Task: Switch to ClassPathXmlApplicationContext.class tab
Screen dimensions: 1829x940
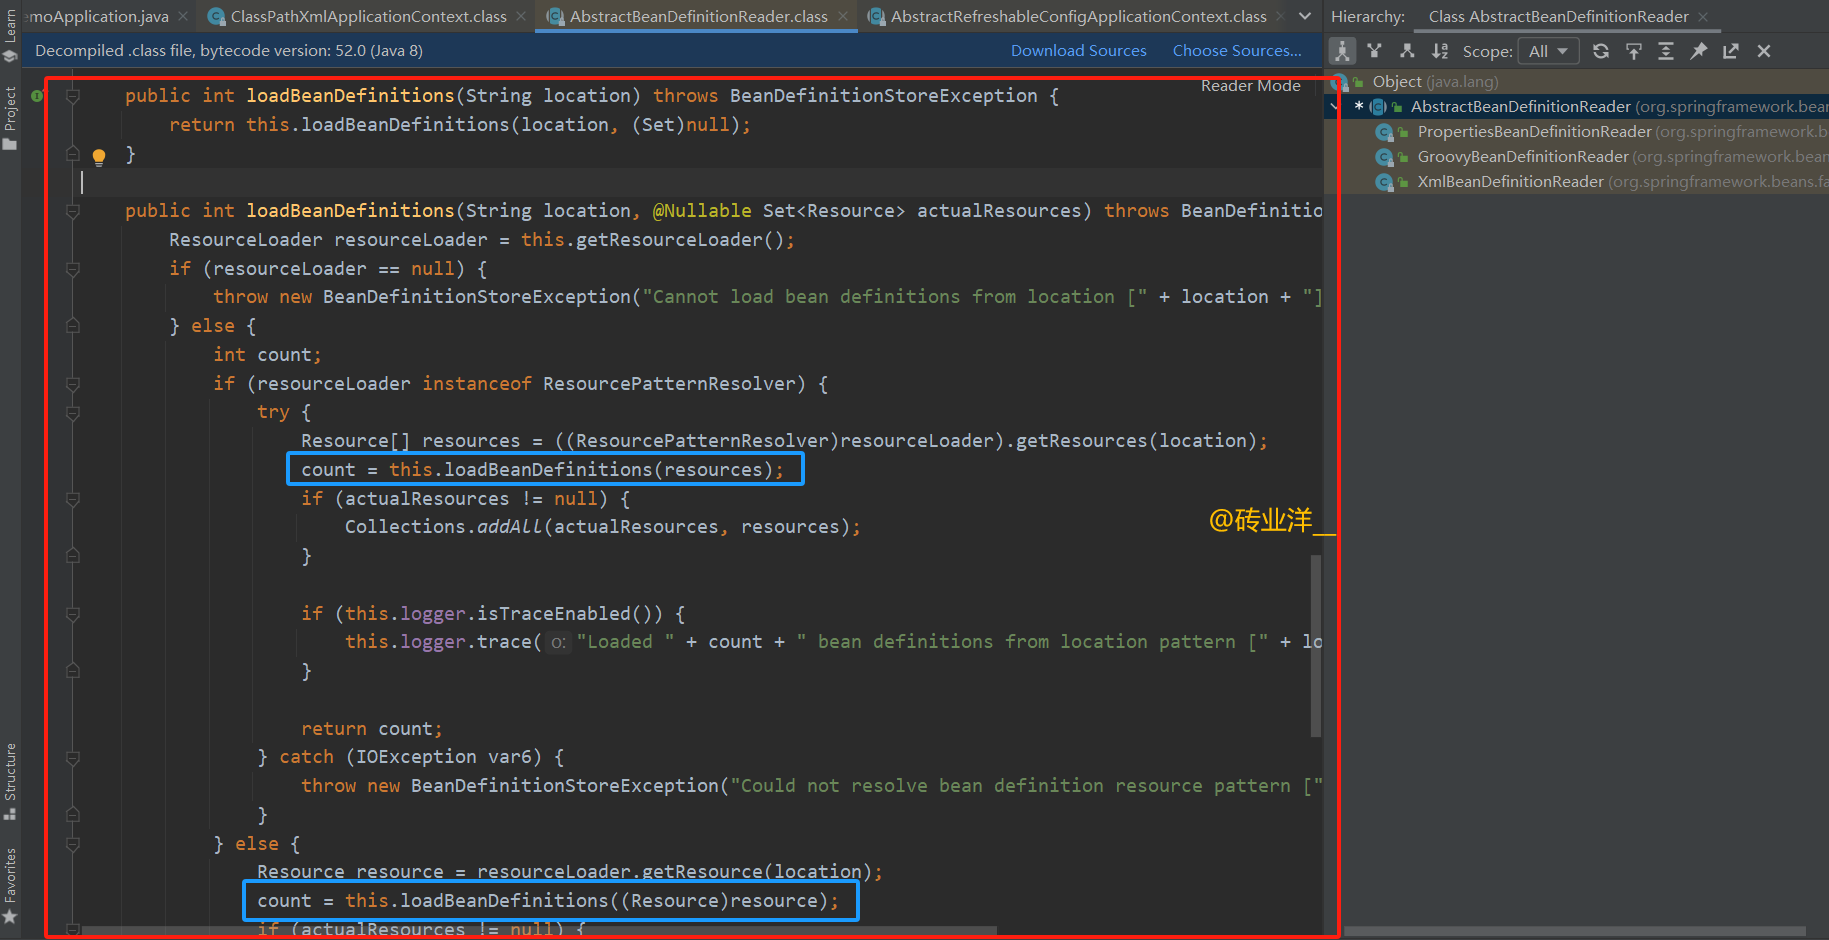Action: click(368, 17)
